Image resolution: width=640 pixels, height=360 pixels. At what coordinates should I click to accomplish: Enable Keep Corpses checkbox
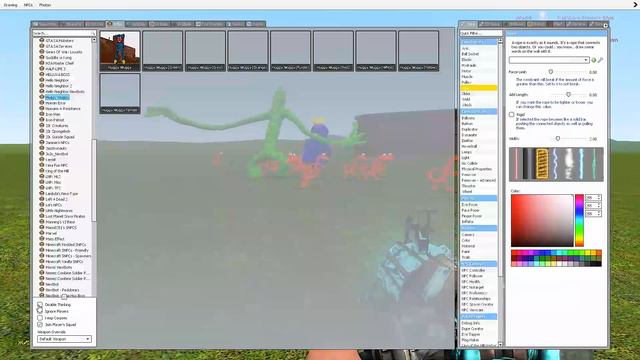click(40, 318)
